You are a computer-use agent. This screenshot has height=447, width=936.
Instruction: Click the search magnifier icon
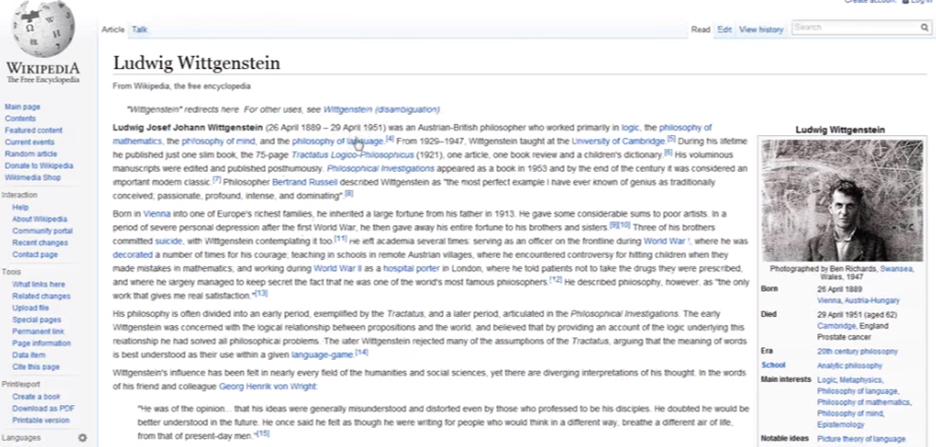(x=924, y=27)
